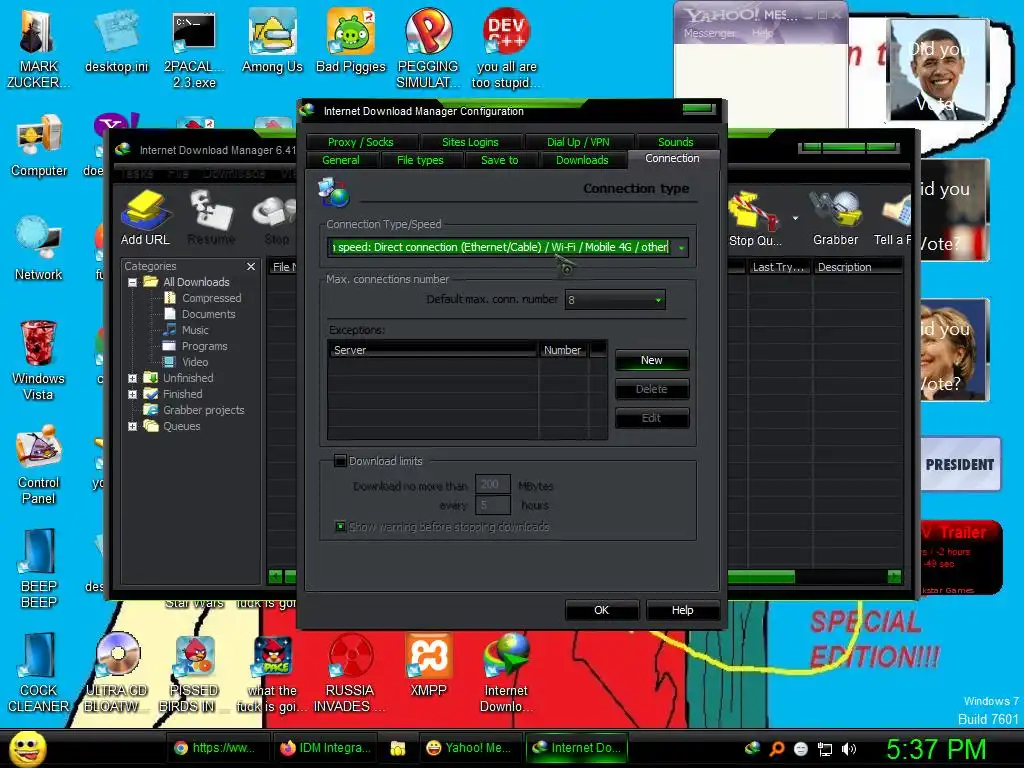Click the PRESIDENT button on the desktop gadget
The width and height of the screenshot is (1024, 768).
[x=959, y=464]
